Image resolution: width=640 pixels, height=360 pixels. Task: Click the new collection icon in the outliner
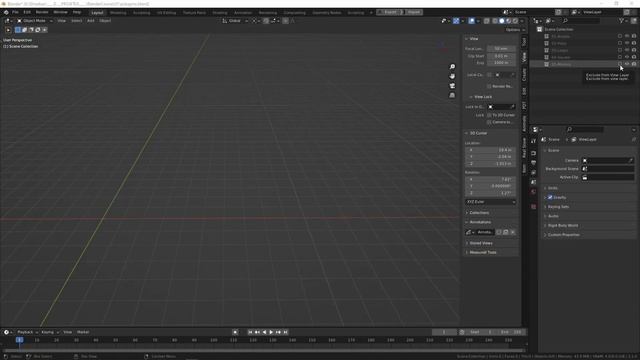634,20
